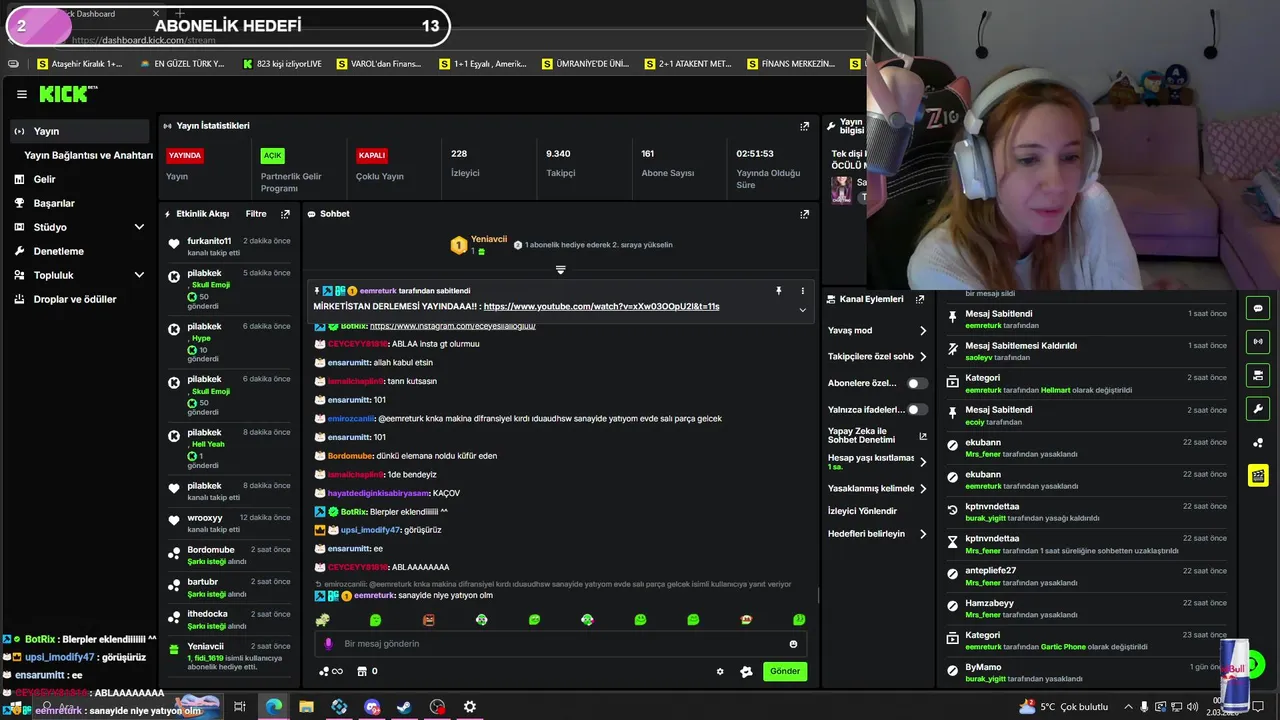This screenshot has width=1280, height=720.
Task: Click İzleyici Yönlendir action
Action: [x=862, y=511]
